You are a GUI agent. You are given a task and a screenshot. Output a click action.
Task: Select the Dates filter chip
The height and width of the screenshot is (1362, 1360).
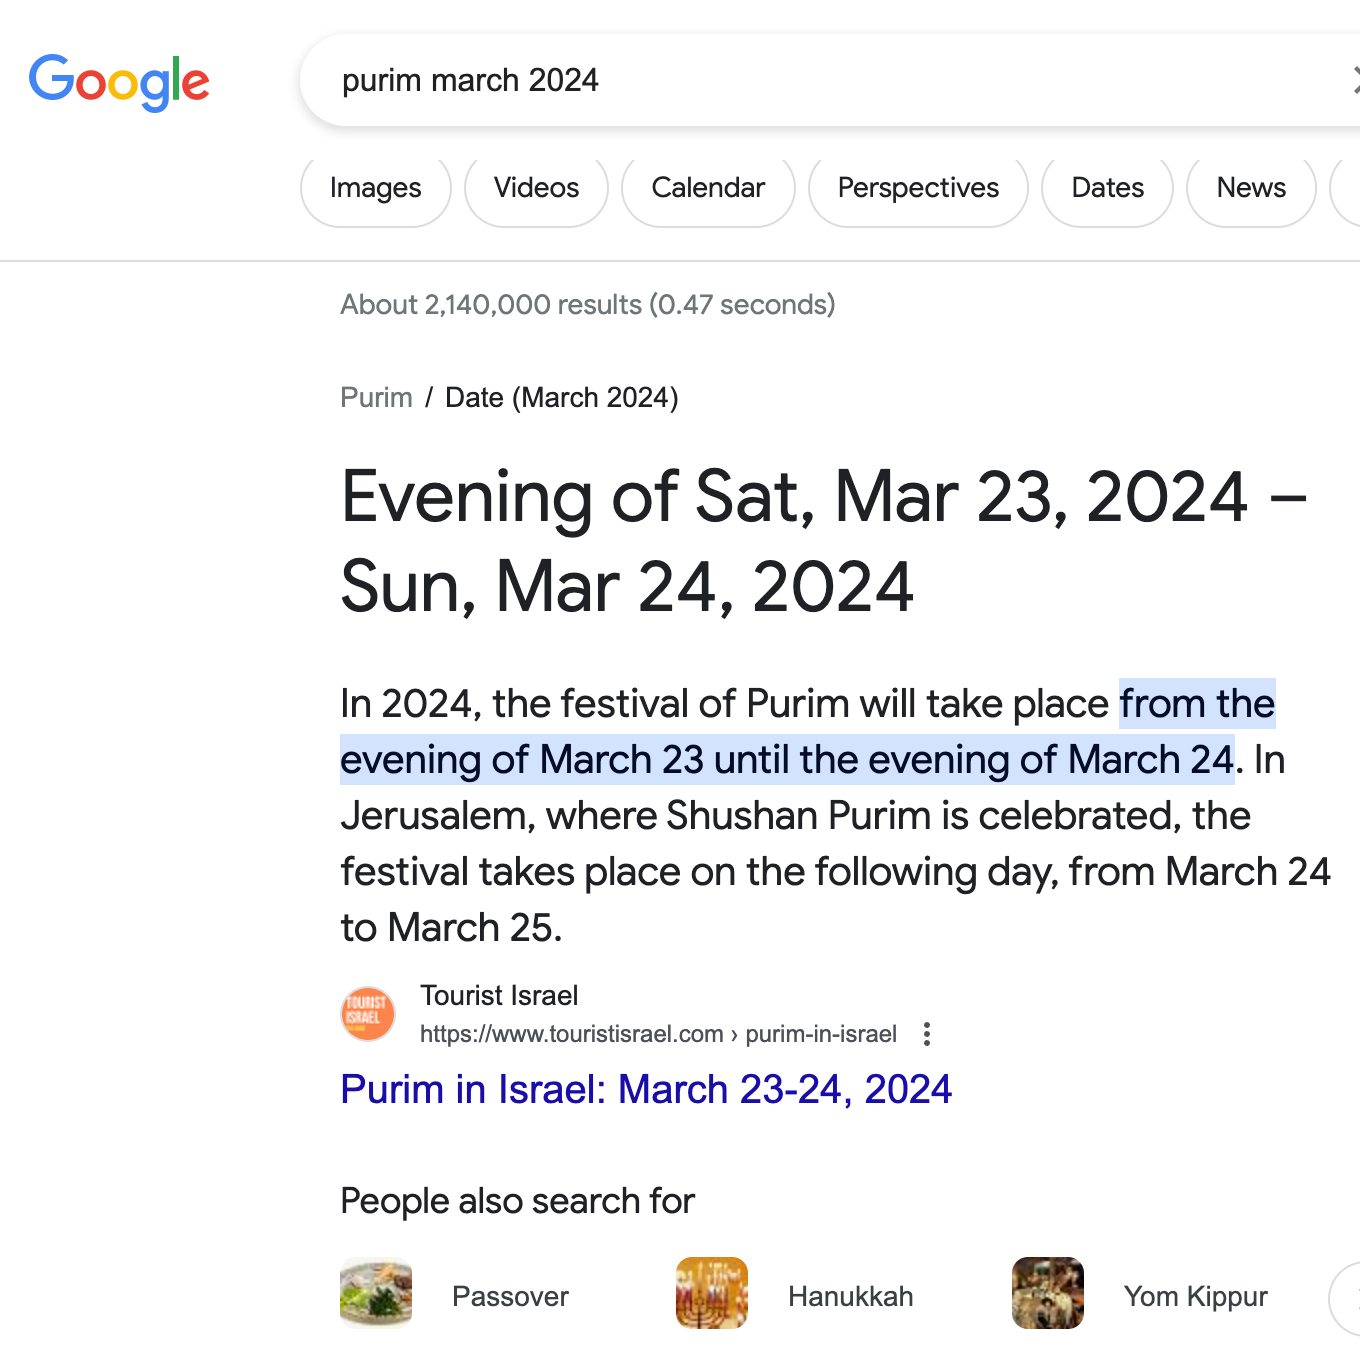coord(1107,188)
